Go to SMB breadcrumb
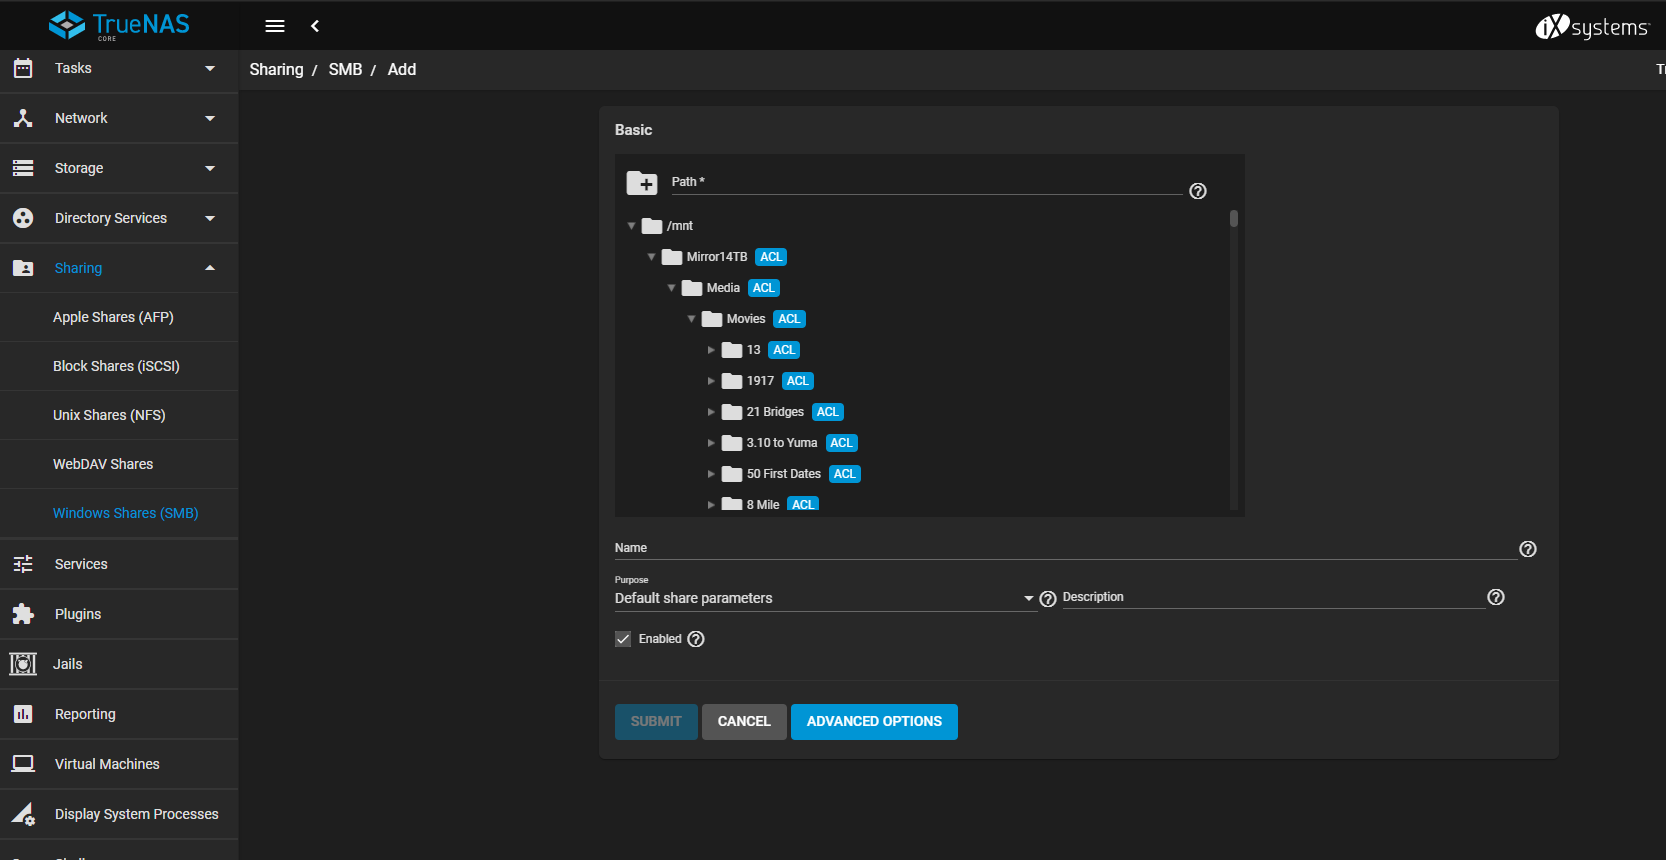This screenshot has height=860, width=1666. click(345, 69)
